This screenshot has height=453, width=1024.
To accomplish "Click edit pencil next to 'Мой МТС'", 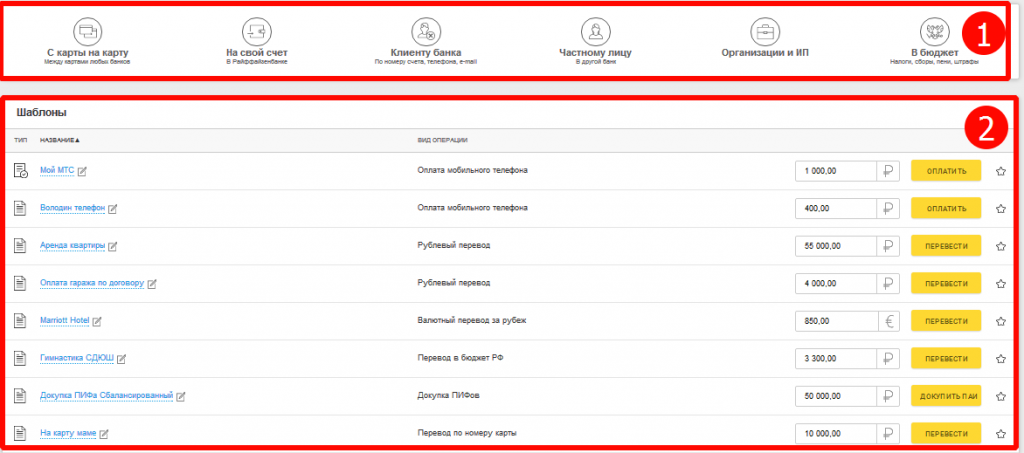I will coord(83,171).
